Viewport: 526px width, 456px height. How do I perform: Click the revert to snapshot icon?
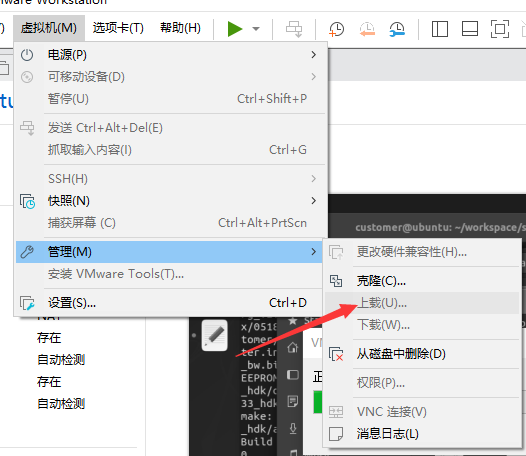pos(367,29)
